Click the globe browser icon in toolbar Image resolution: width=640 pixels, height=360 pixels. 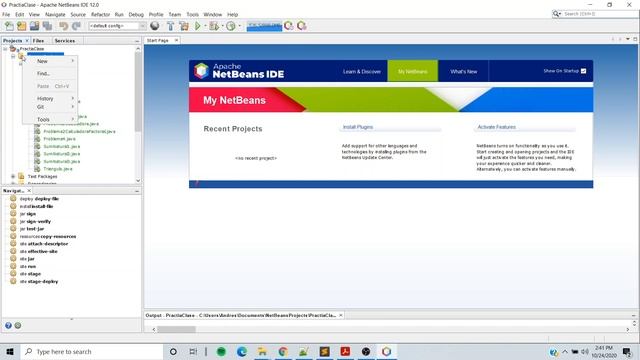[155, 26]
